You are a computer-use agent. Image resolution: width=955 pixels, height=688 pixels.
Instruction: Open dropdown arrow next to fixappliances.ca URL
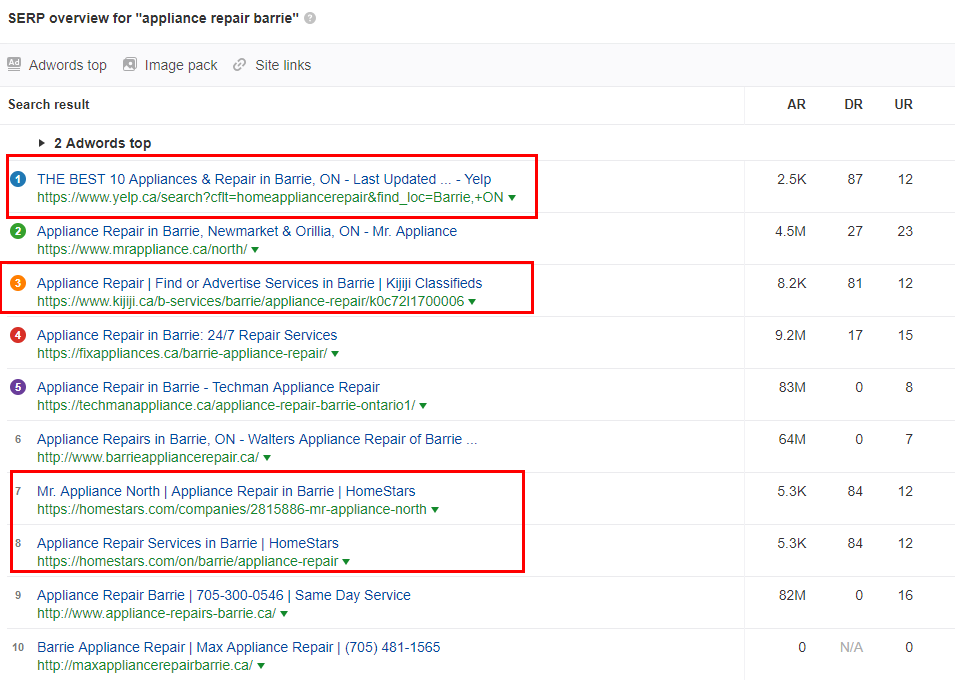[x=335, y=354]
